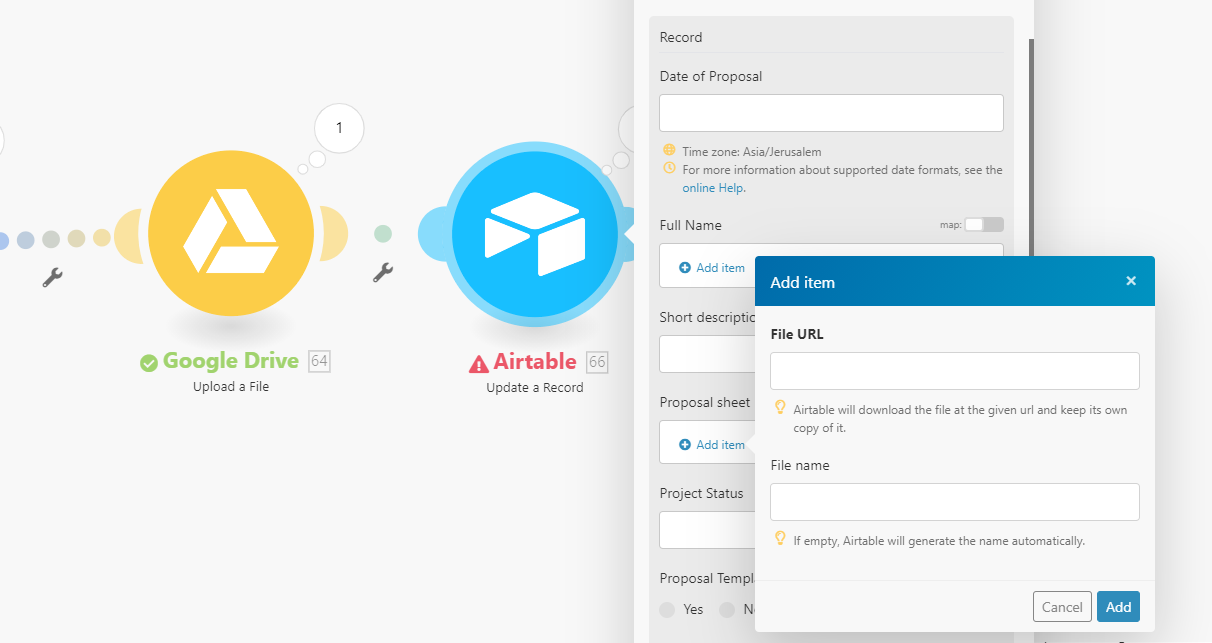1212x643 pixels.
Task: Click the time zone globe icon
Action: tap(669, 151)
